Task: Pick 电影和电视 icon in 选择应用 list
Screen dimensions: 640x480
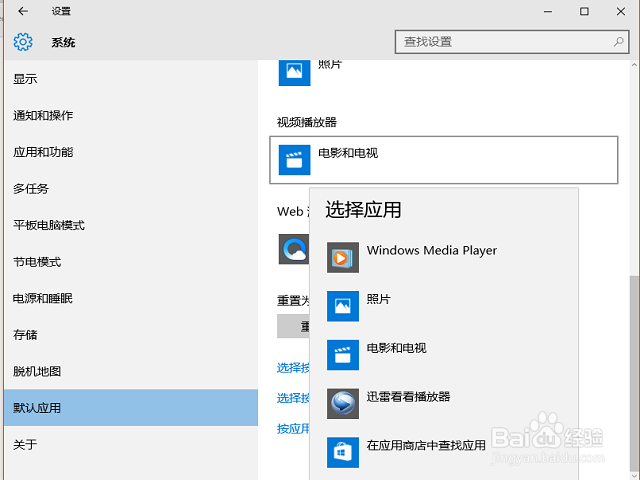Action: point(343,355)
